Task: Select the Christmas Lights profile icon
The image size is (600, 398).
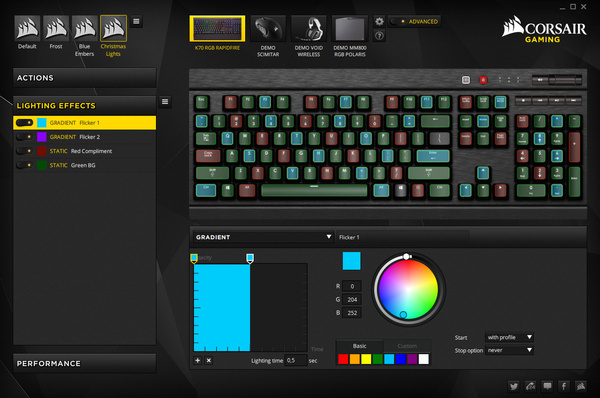Action: click(x=113, y=28)
